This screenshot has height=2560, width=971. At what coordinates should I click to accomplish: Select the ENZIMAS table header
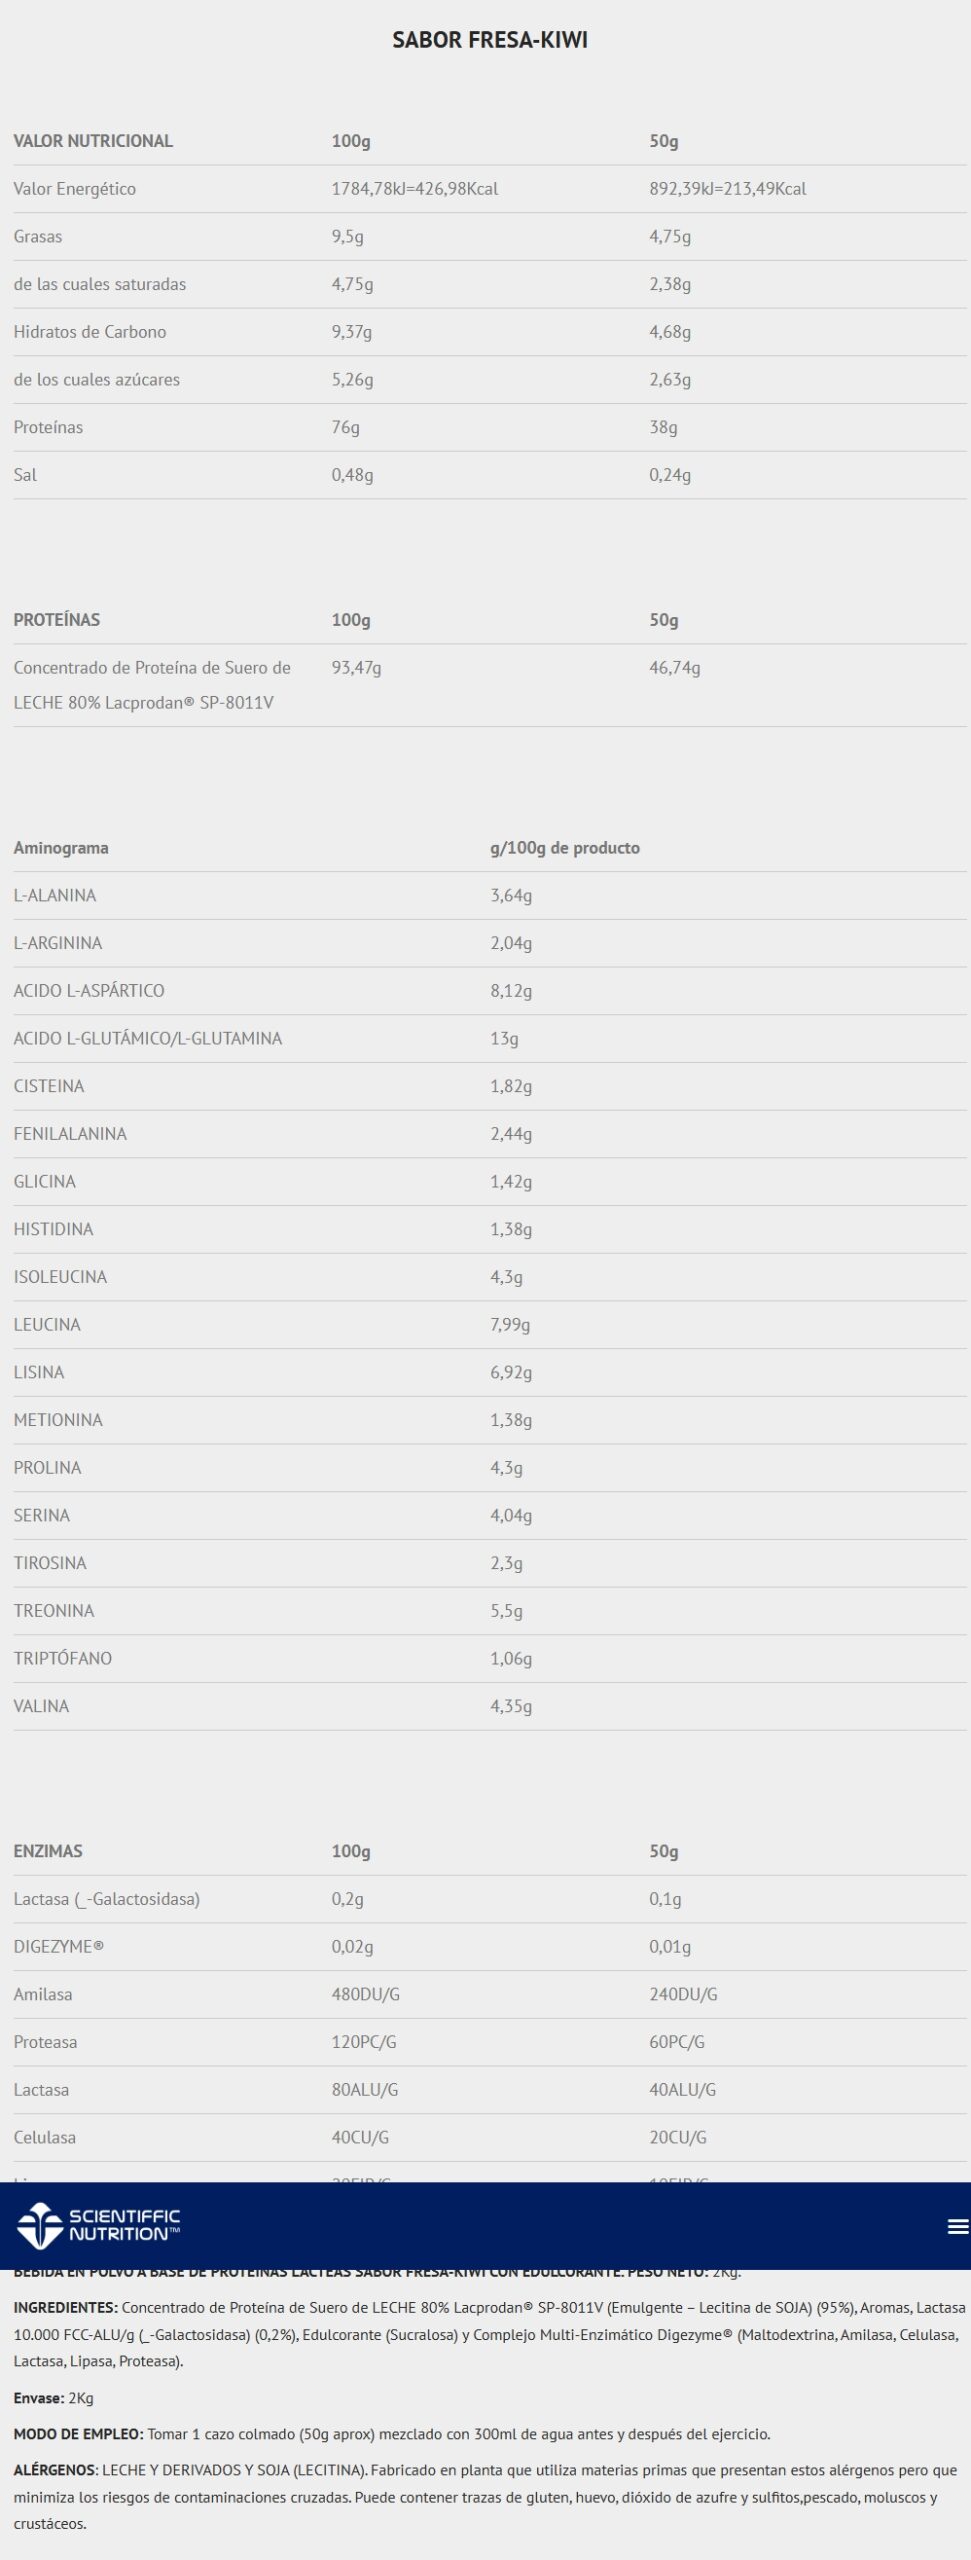[x=48, y=1851]
